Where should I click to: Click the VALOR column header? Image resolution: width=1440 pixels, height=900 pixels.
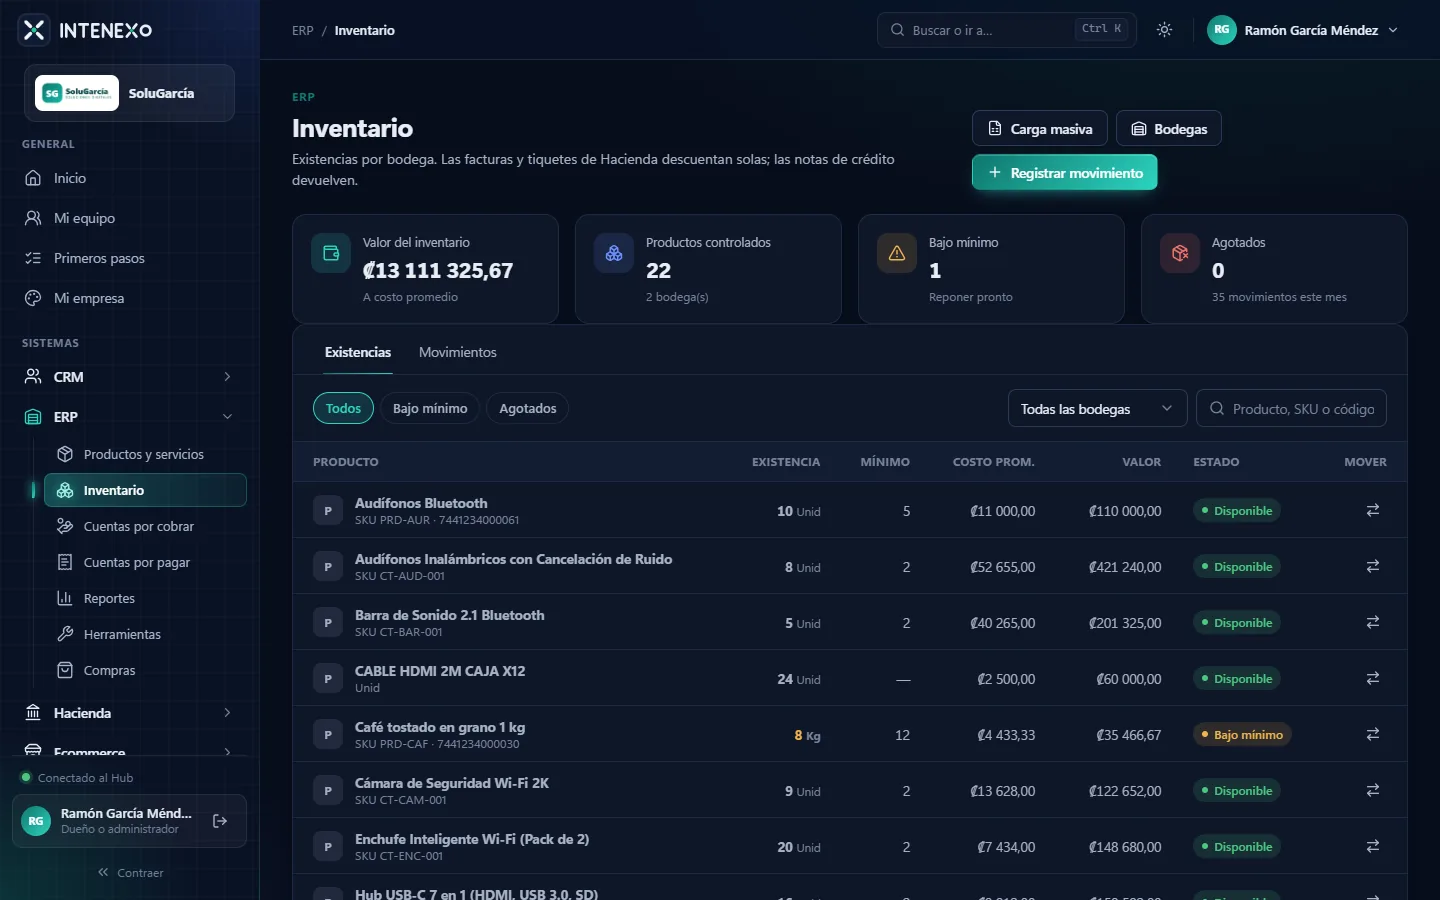tap(1141, 462)
